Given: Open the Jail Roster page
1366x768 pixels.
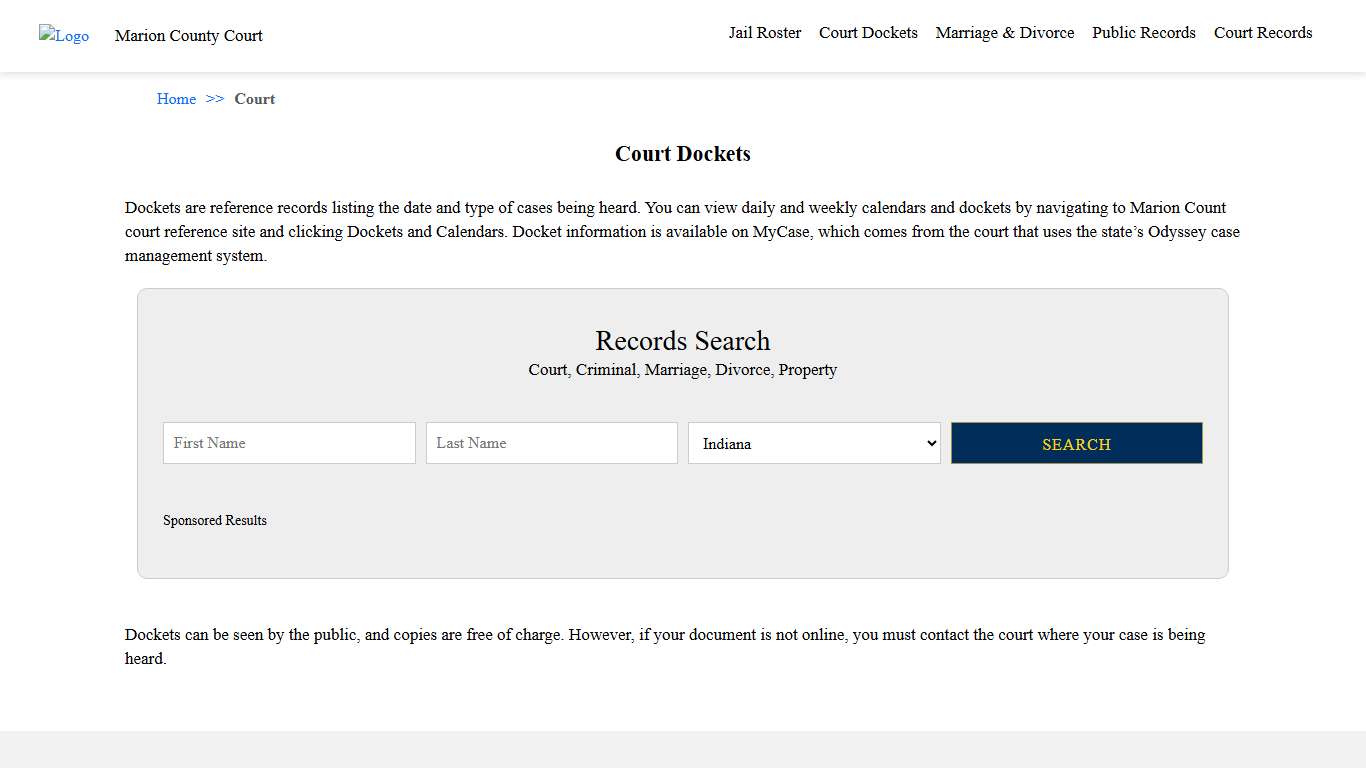Looking at the screenshot, I should (764, 33).
